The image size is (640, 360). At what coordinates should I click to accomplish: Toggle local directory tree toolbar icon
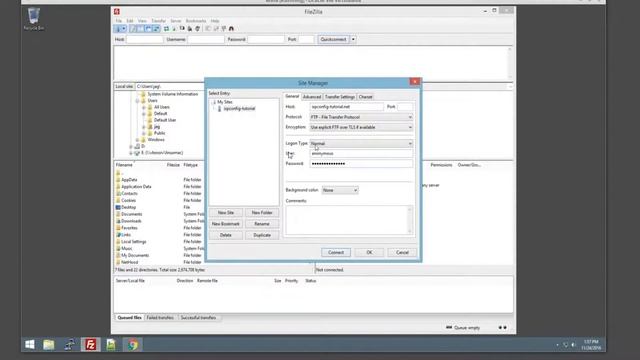[140, 29]
